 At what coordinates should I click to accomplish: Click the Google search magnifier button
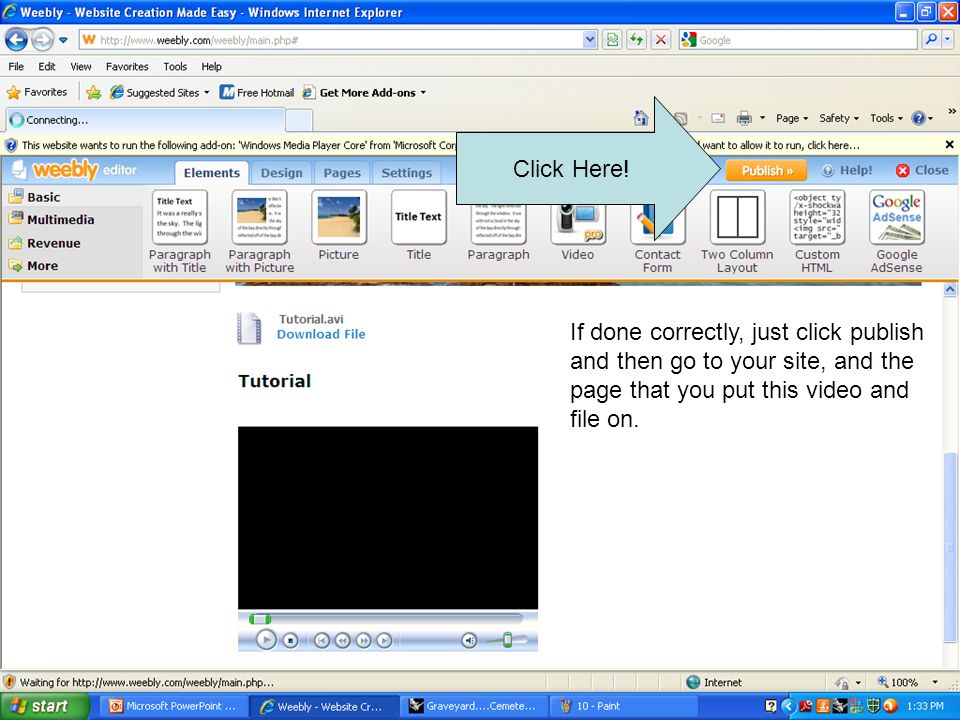coord(931,40)
